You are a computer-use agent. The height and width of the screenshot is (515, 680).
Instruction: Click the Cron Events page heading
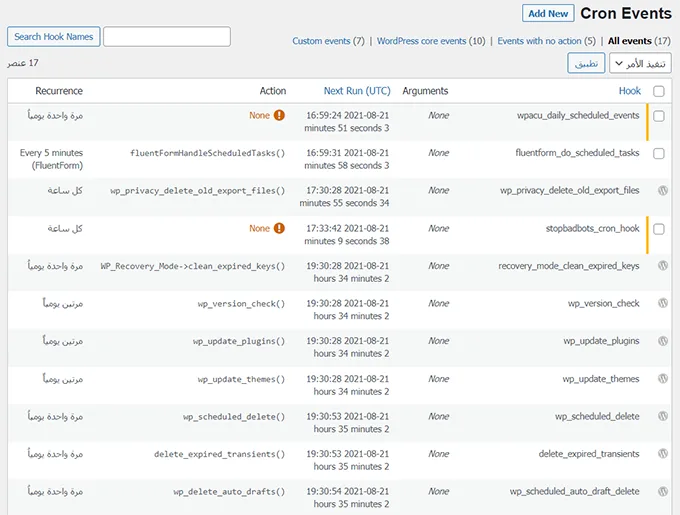626,13
